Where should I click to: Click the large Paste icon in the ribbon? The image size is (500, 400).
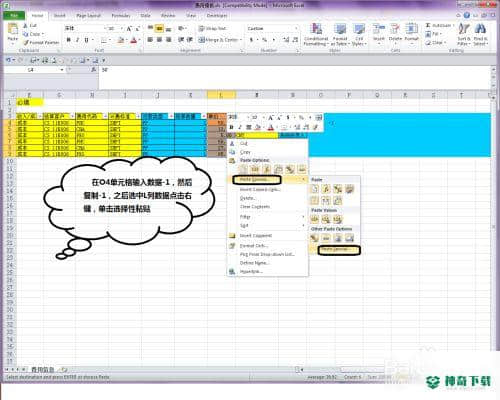coord(13,33)
